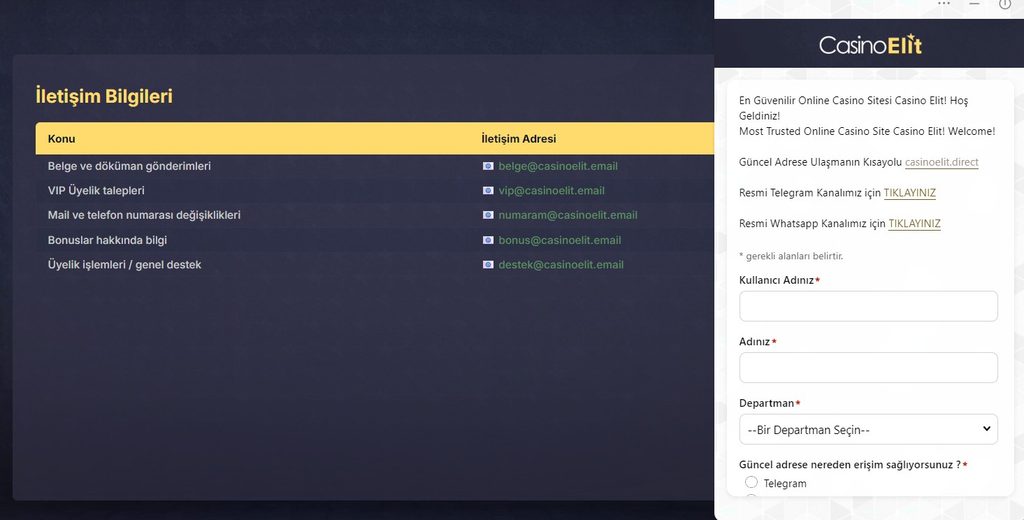
Task: Open the destek@casinoelit.email support link
Action: [561, 265]
